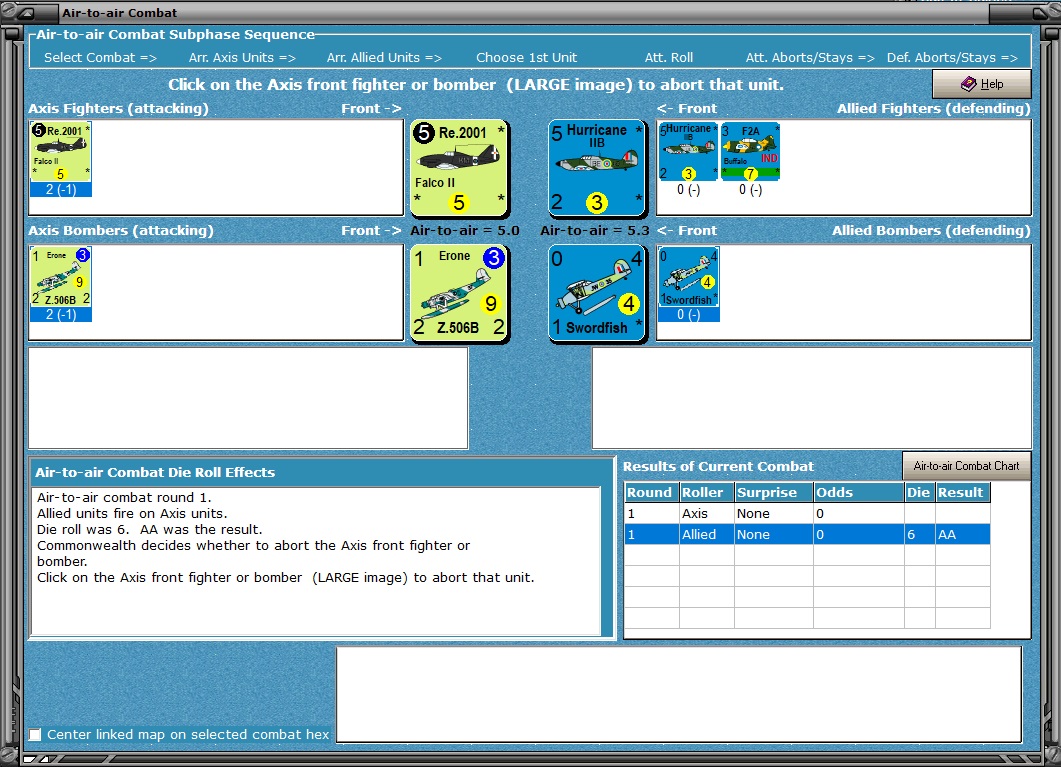1061x767 pixels.
Task: Click the Round column header
Action: (651, 492)
